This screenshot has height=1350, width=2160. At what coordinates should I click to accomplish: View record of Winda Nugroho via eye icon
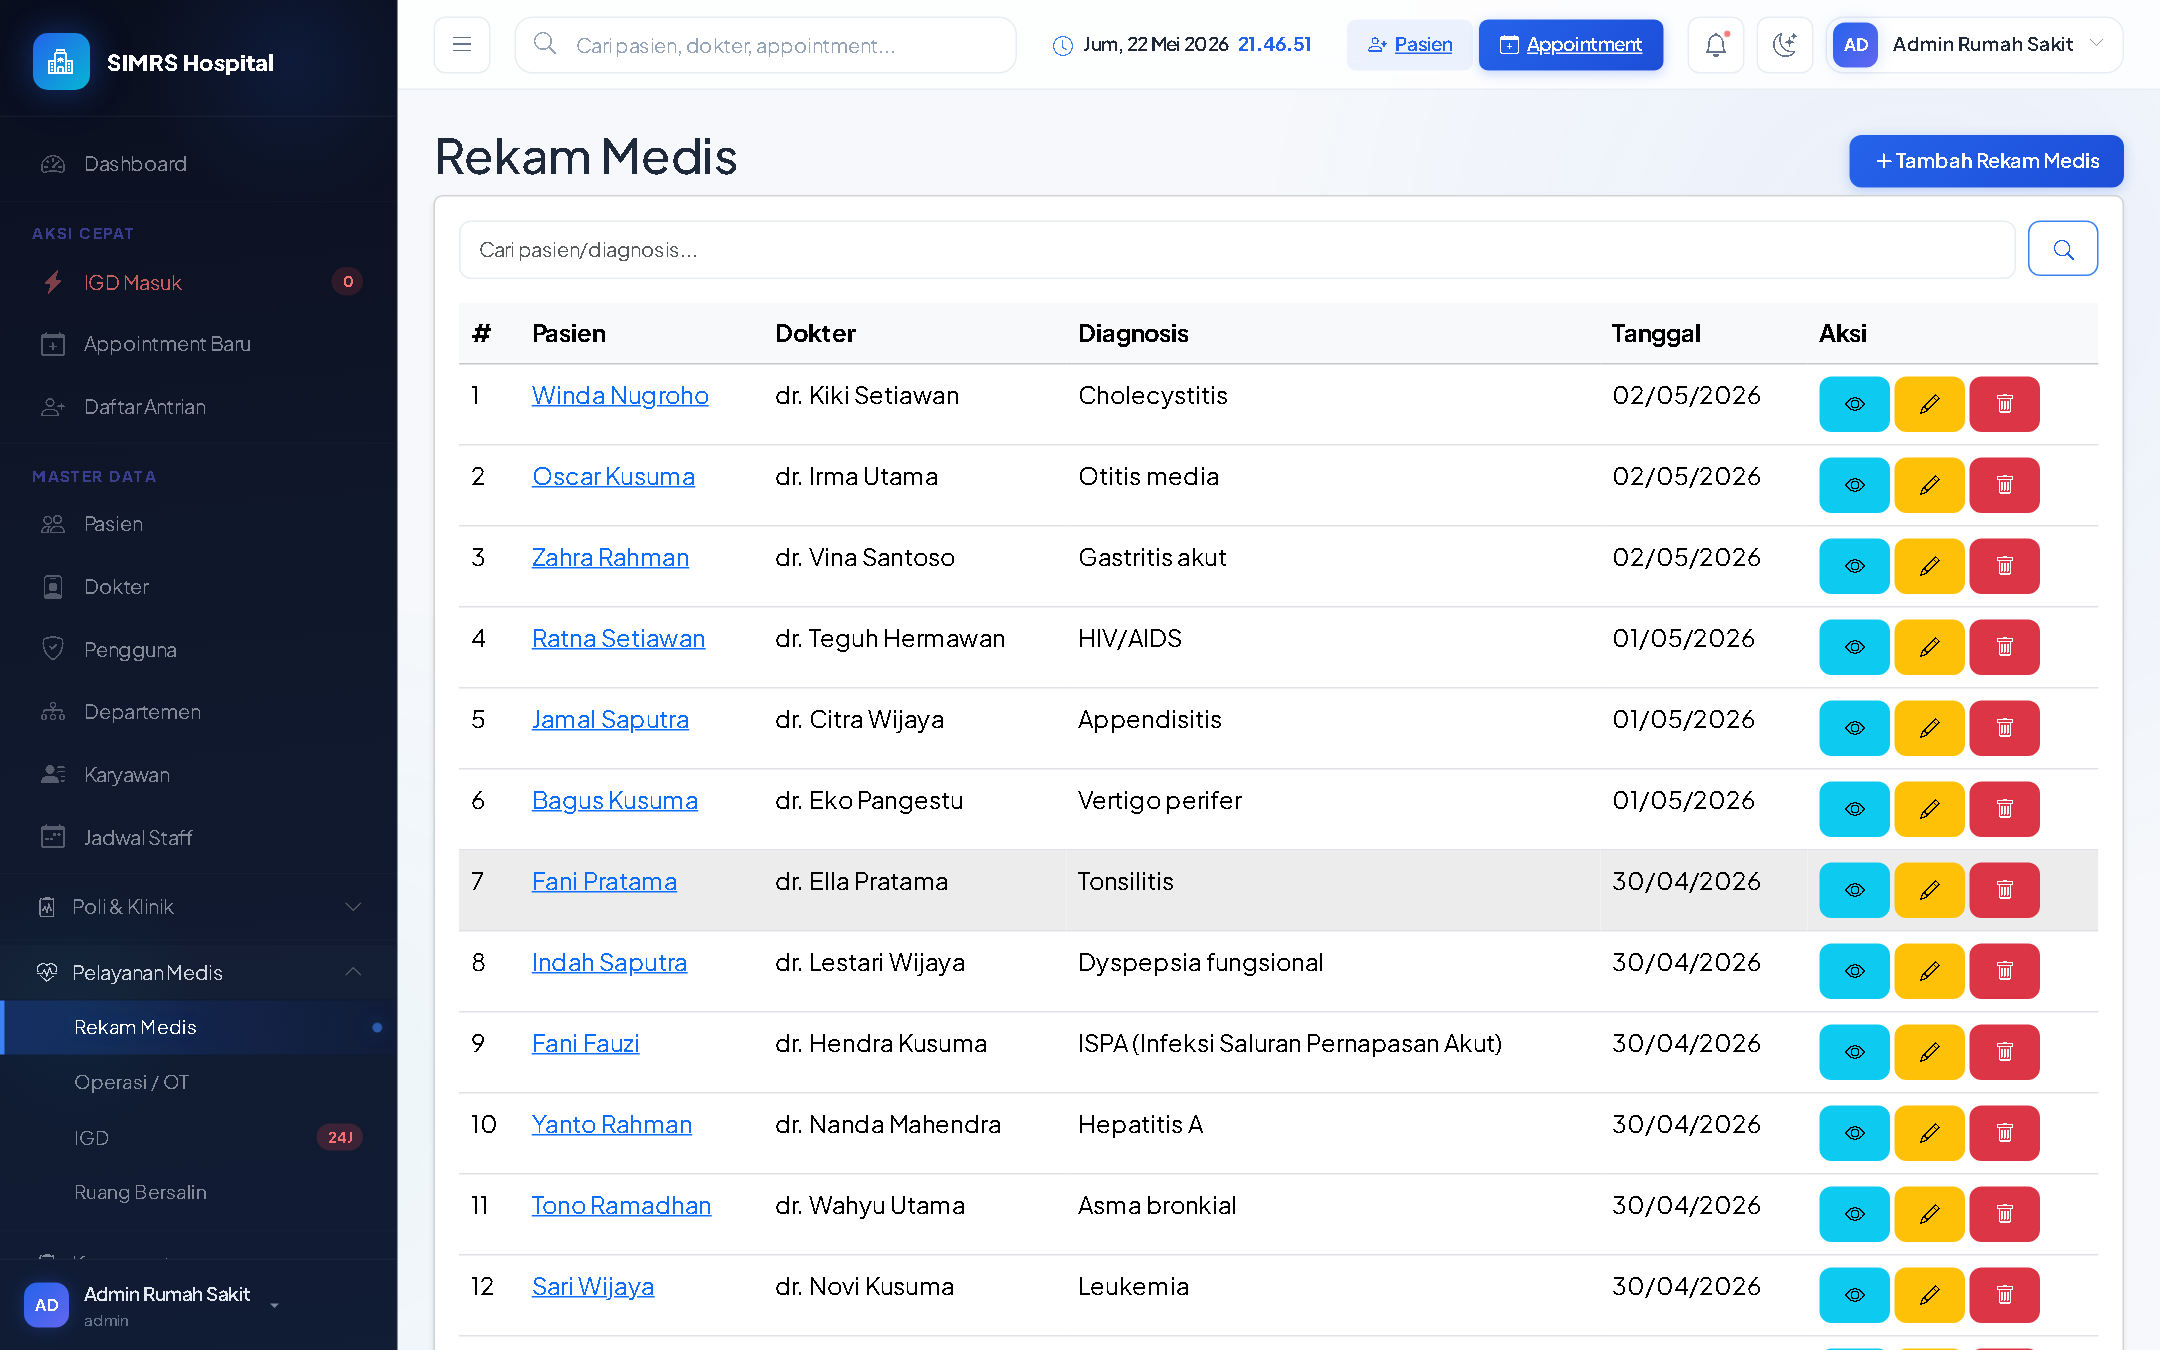[1854, 404]
